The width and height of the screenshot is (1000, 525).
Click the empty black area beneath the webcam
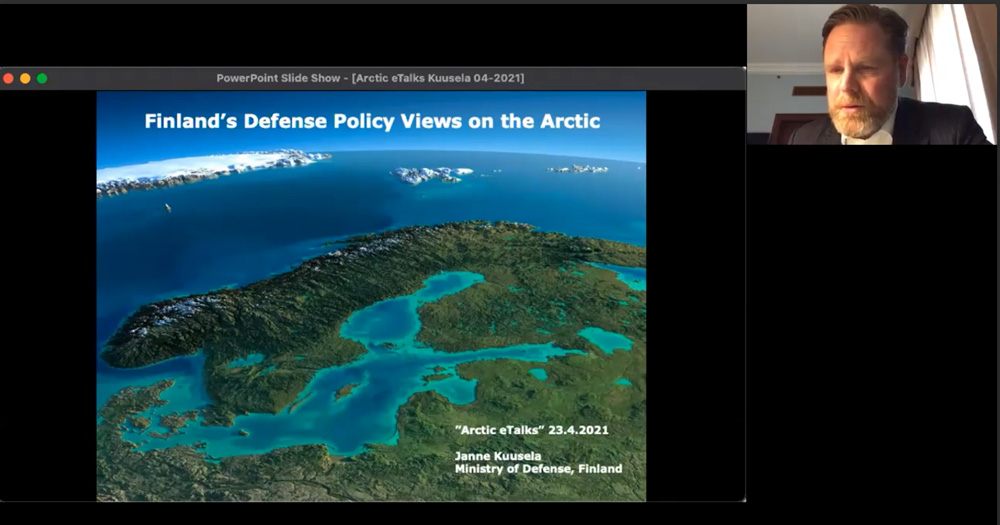point(871,330)
